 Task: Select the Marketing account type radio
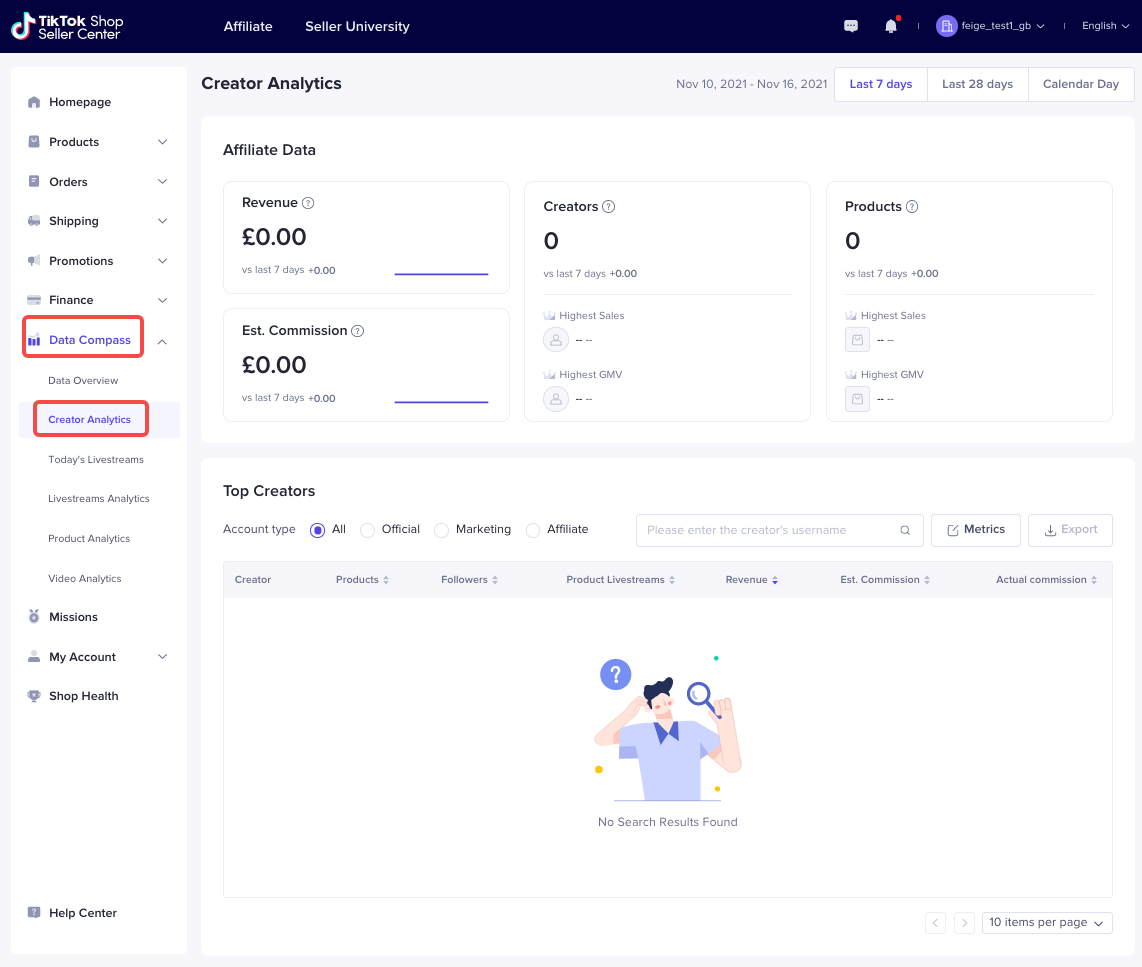(x=441, y=530)
